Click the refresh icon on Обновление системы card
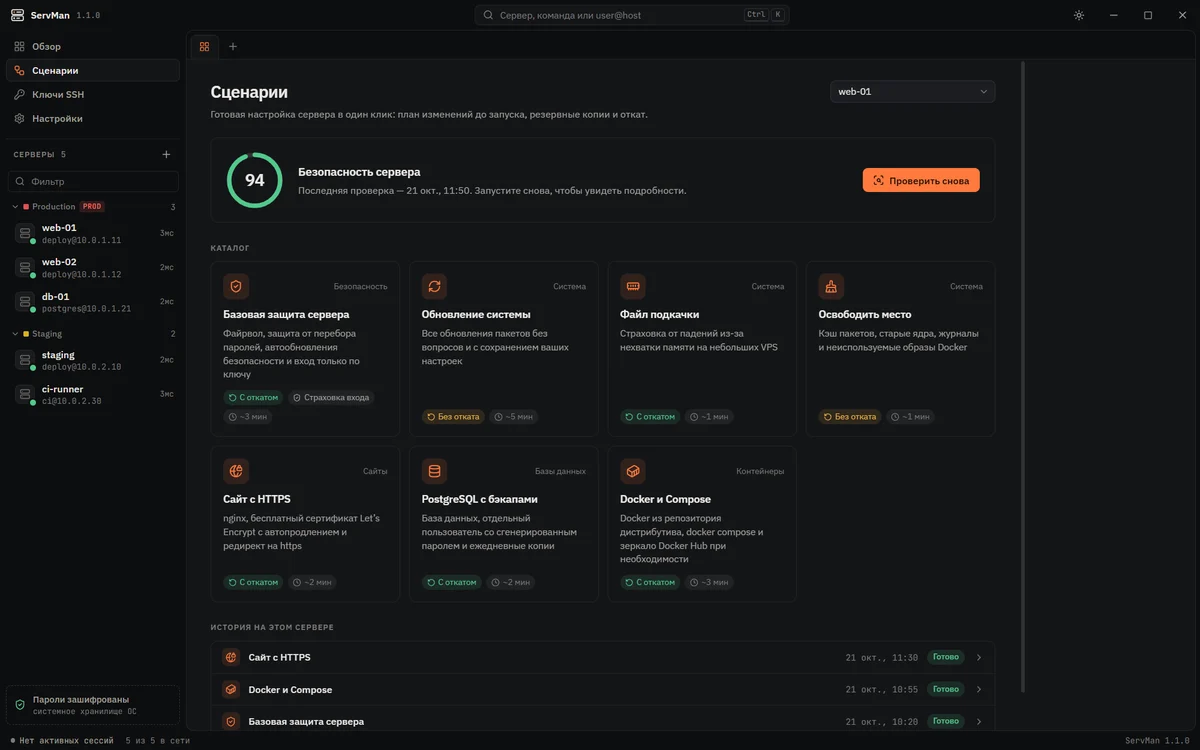1200x750 pixels. pos(435,286)
